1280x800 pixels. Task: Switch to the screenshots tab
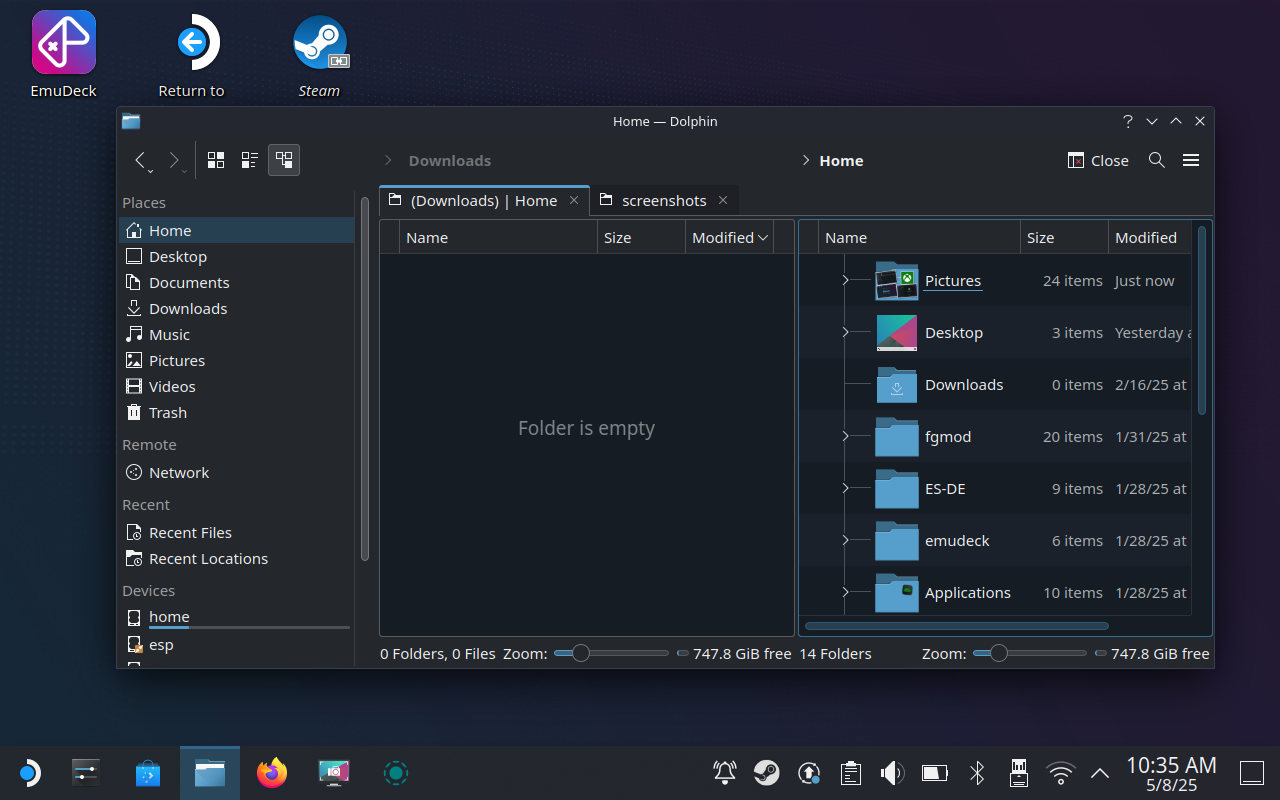click(663, 200)
